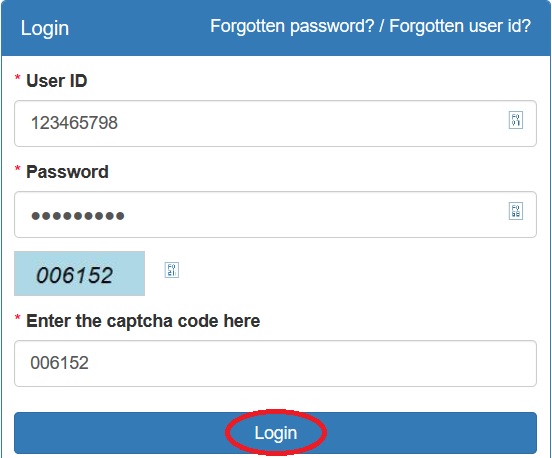Focus the User ID input field
The width and height of the screenshot is (552, 458).
pos(275,123)
